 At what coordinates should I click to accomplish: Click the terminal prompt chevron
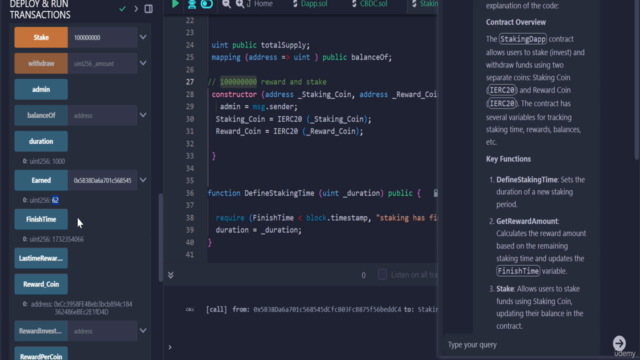click(x=170, y=347)
